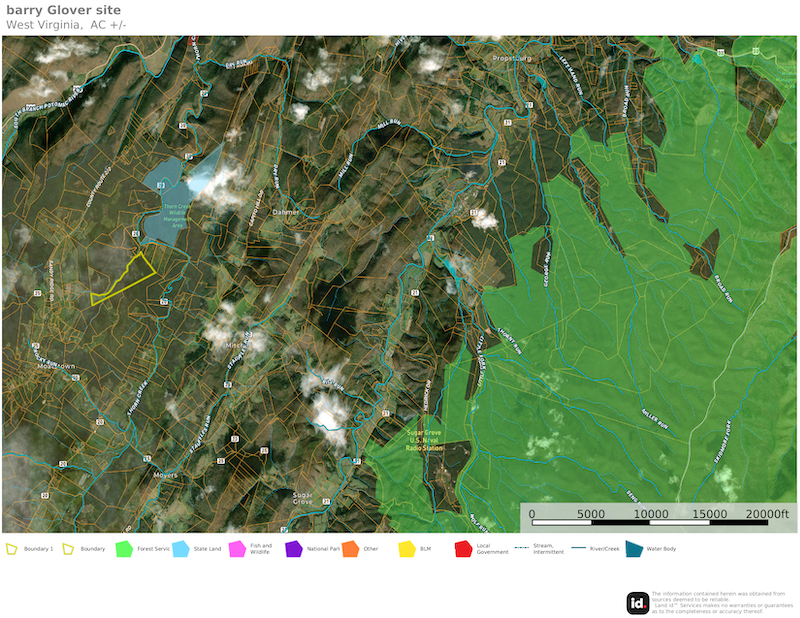Viewport: 800px width, 618px height.
Task: Select the light blue State Land legend icon
Action: coord(181,549)
